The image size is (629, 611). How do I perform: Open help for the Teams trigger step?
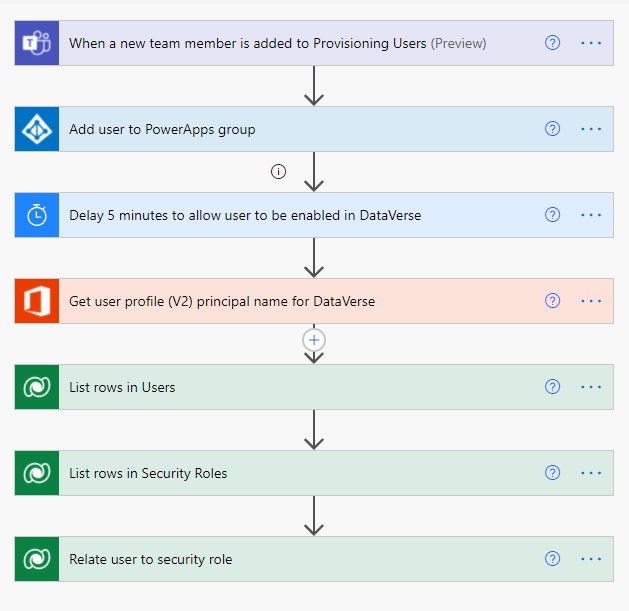[x=552, y=43]
